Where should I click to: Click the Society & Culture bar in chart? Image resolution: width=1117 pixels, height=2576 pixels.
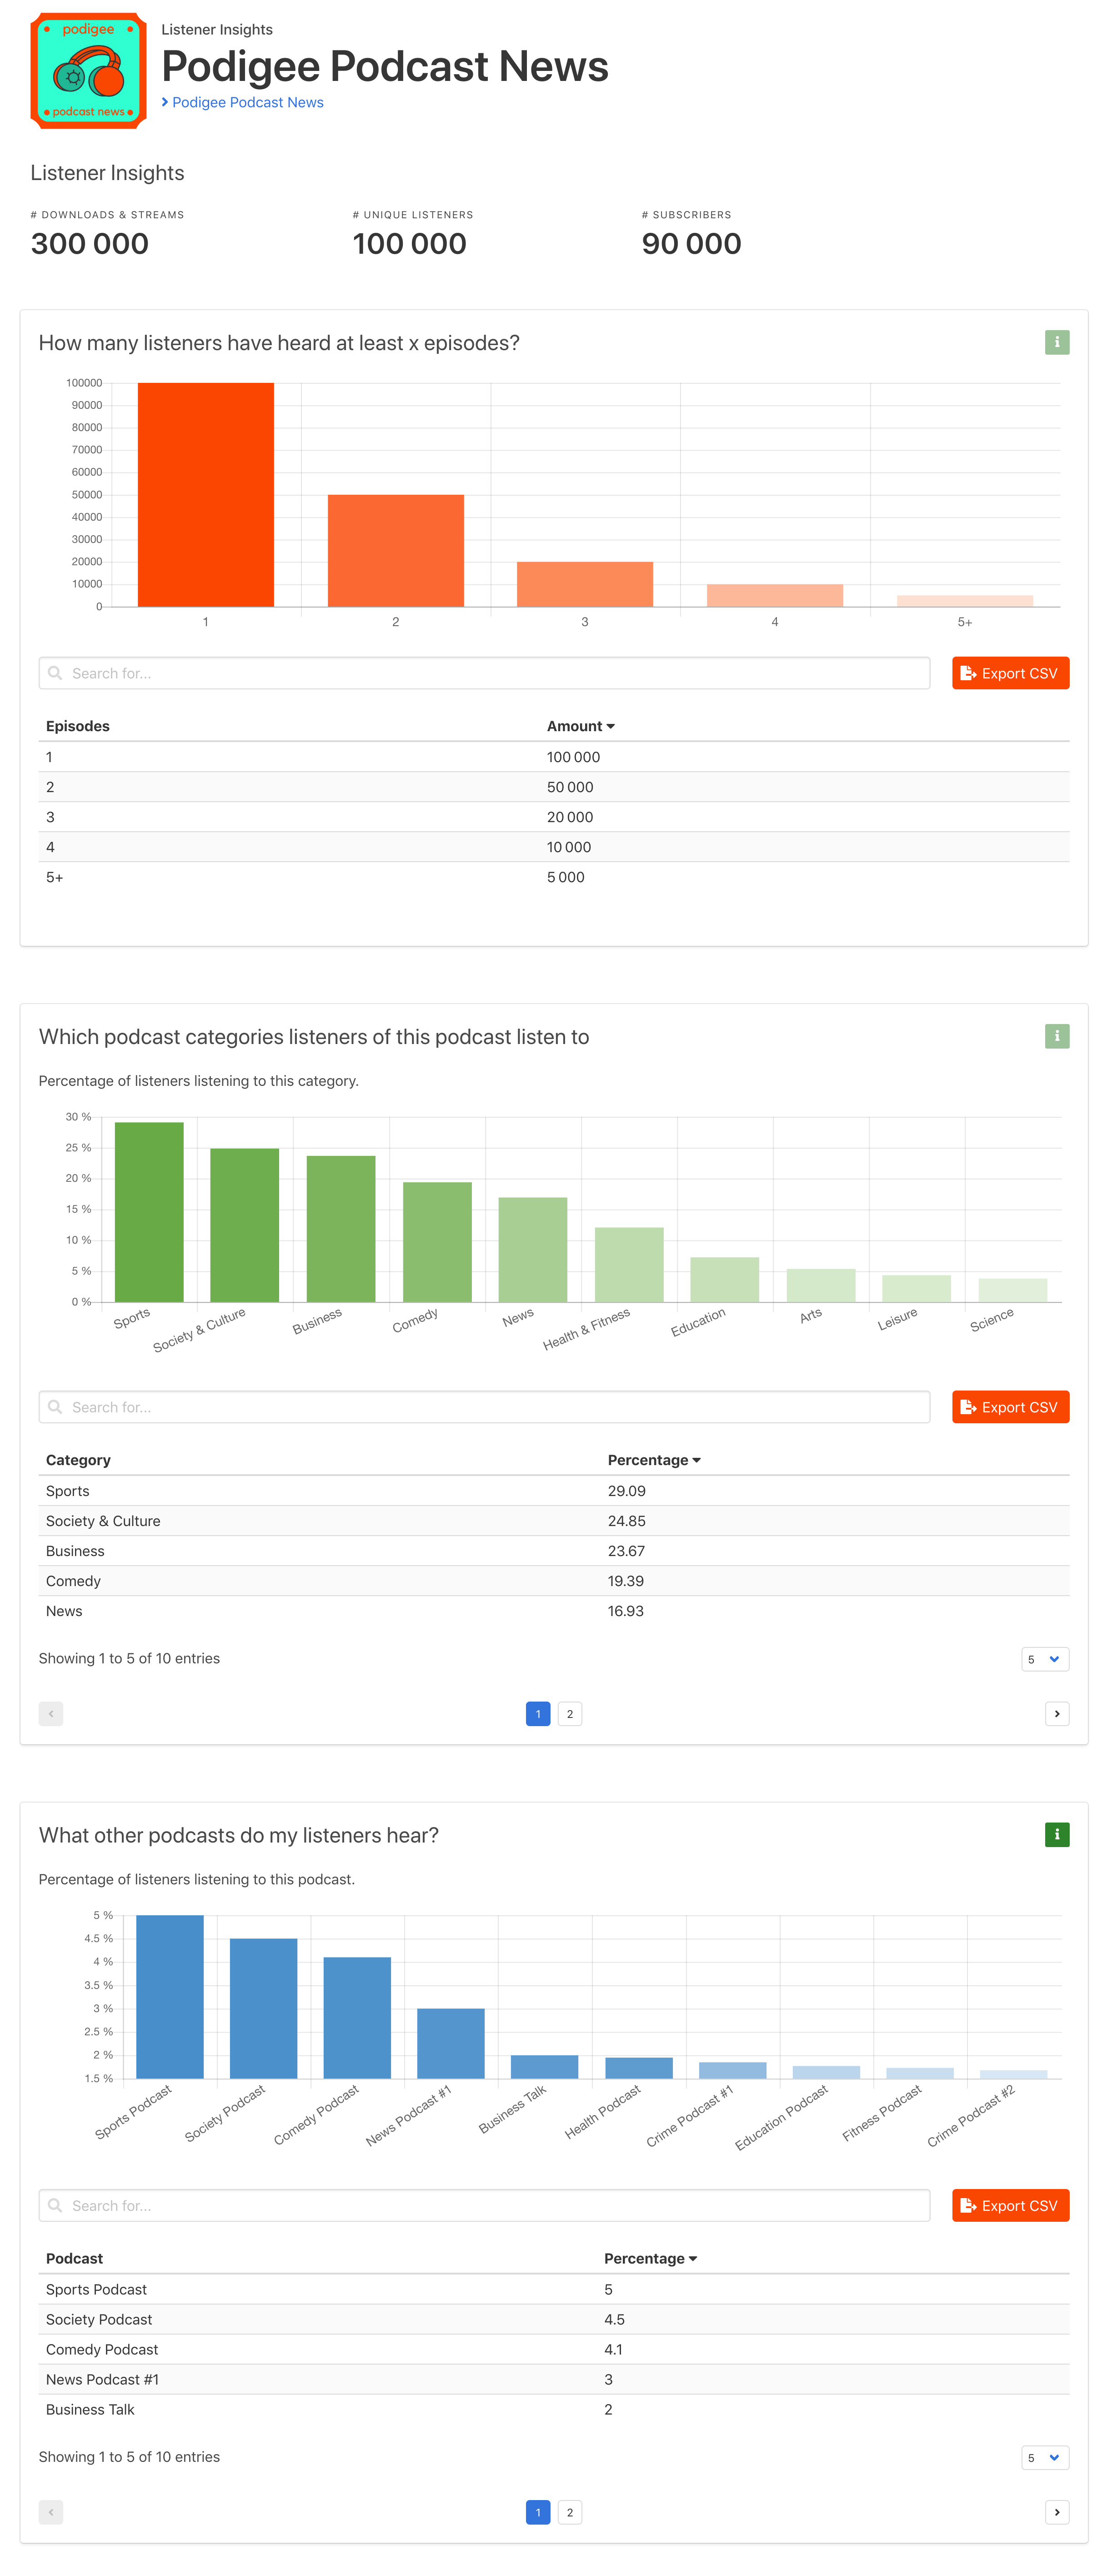pyautogui.click(x=245, y=1225)
